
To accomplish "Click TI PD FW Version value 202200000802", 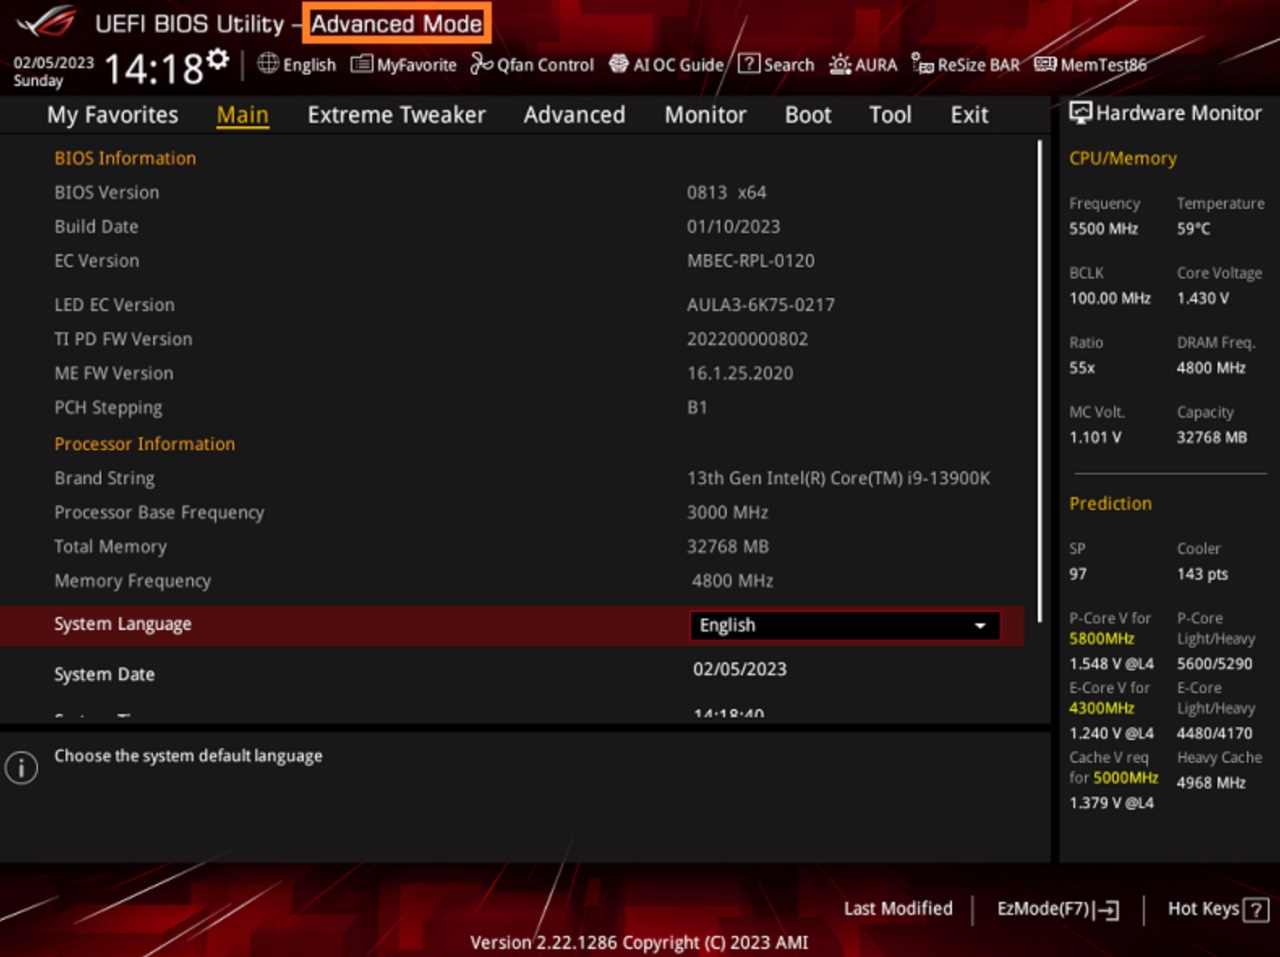I will tap(747, 339).
